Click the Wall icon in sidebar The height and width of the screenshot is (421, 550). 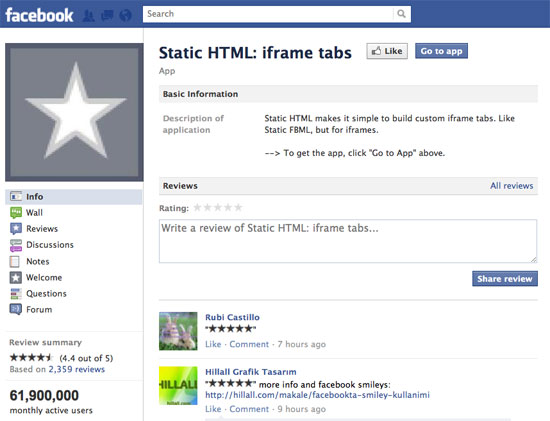[16, 213]
